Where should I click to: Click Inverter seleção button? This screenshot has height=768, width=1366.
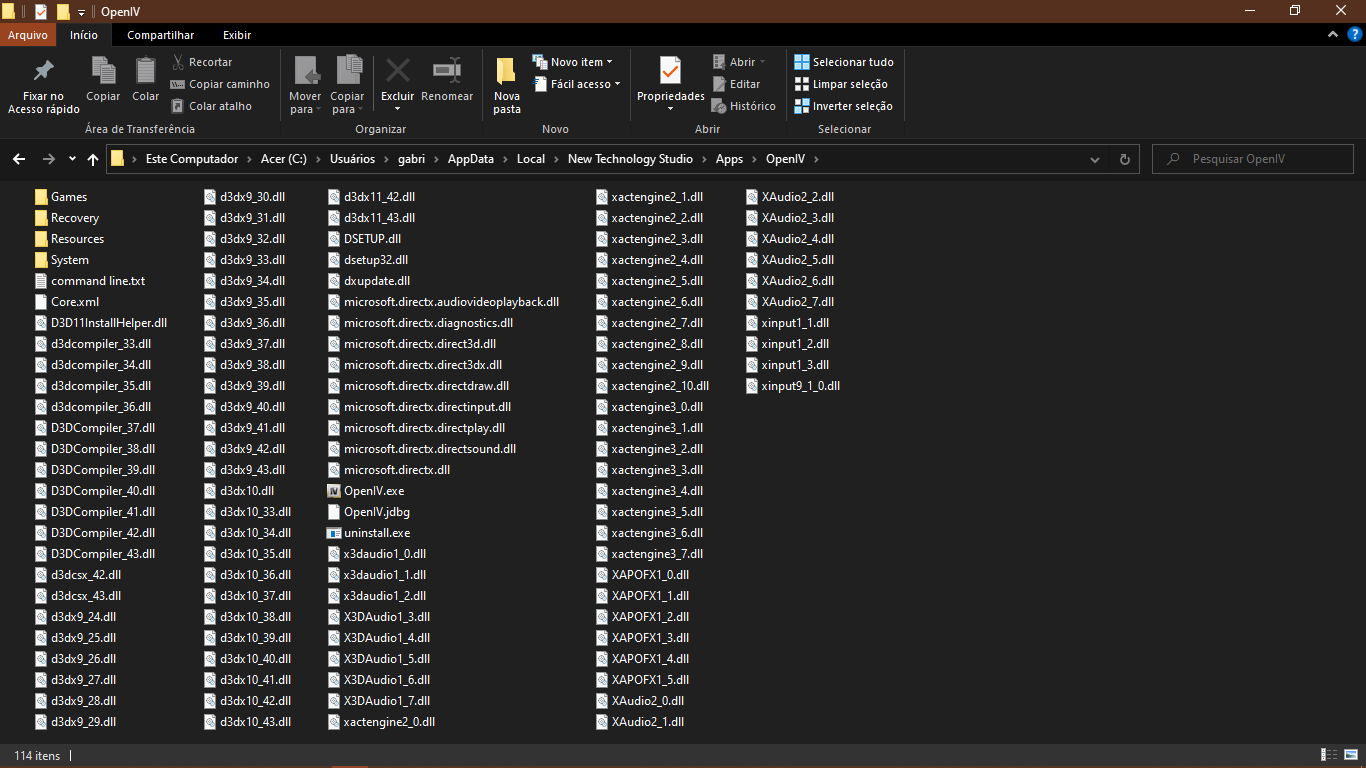843,106
